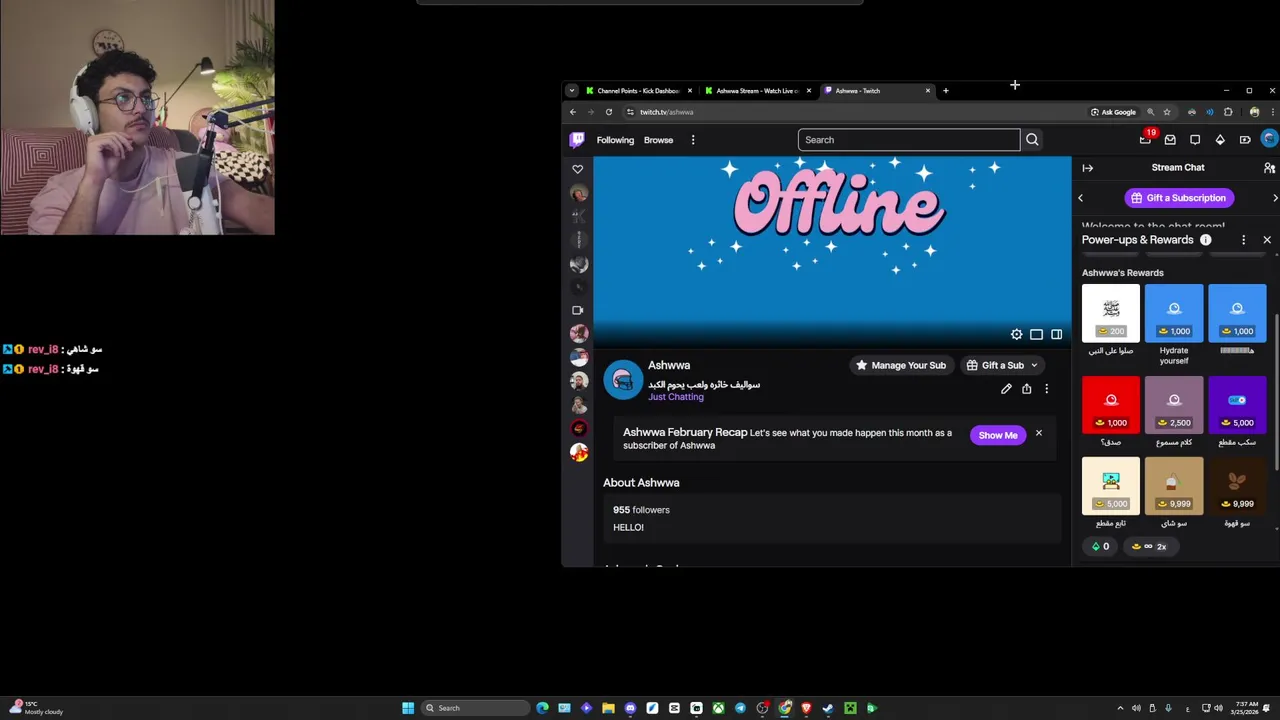Open Steam from the taskbar

click(828, 708)
